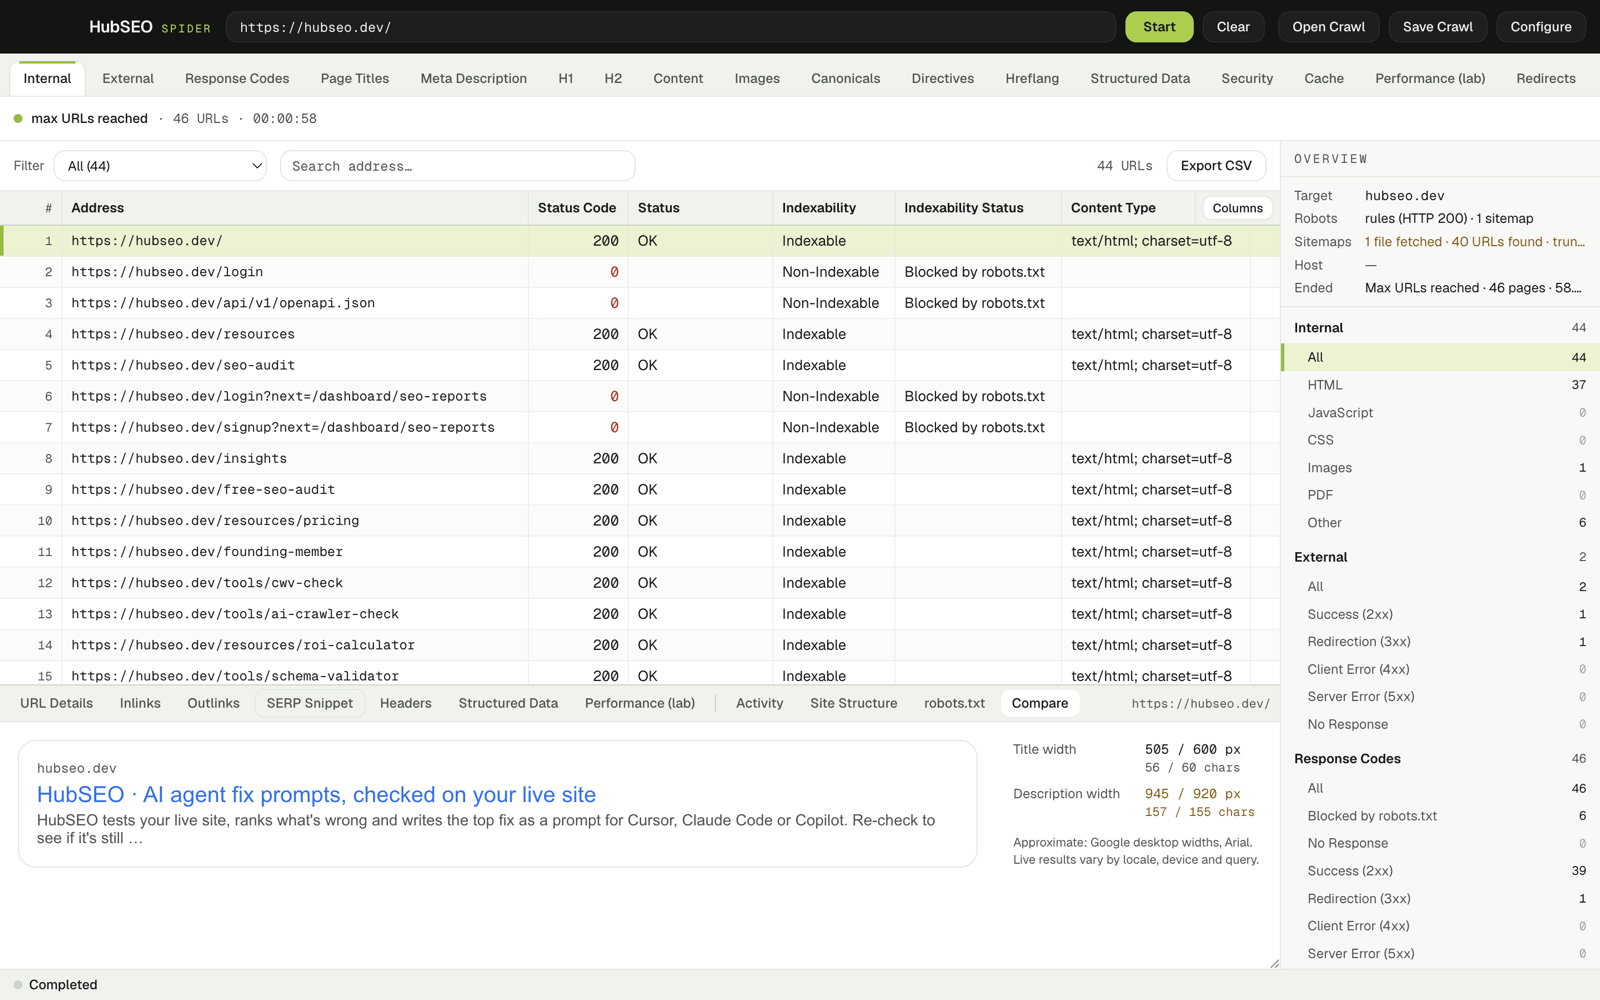Screen dimensions: 1600x1000
Task: Select External Redirection (3xx) in overview
Action: (x=1440, y=642)
